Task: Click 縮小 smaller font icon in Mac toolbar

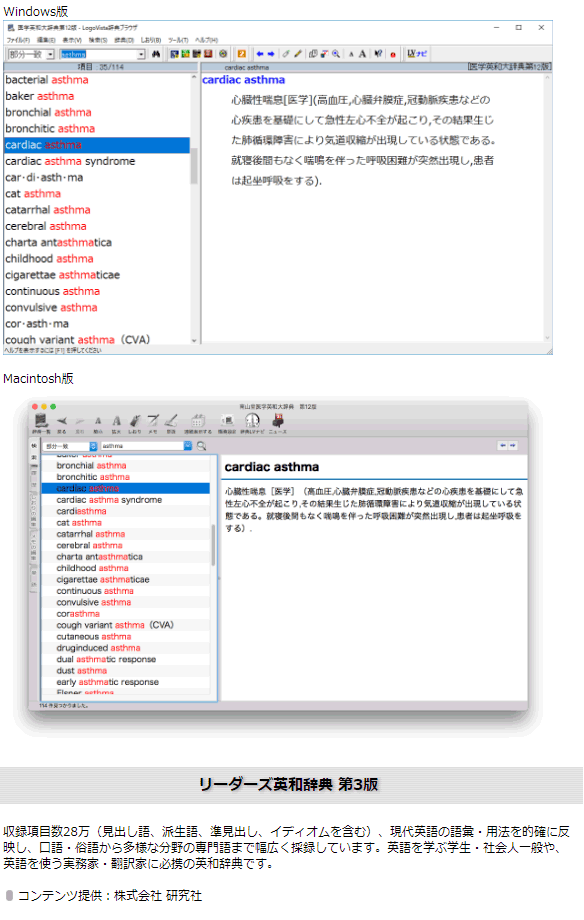Action: pos(98,423)
